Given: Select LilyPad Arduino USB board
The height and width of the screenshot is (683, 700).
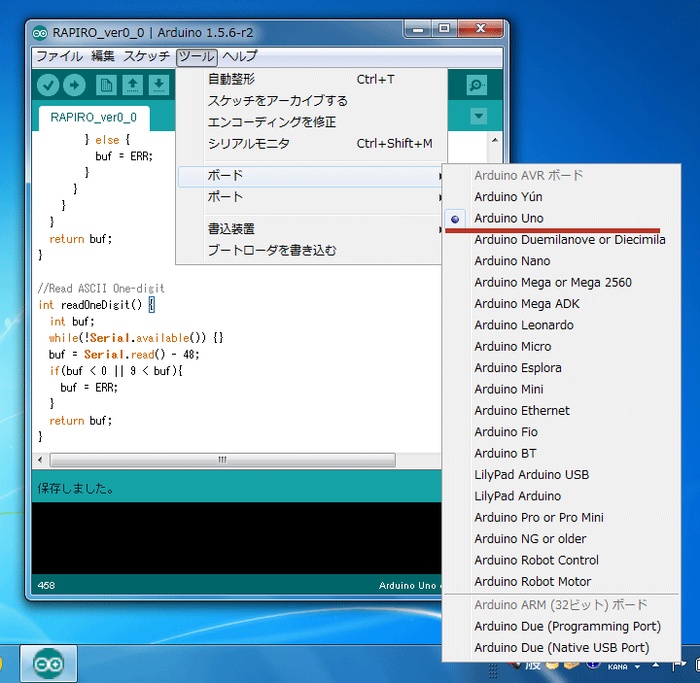Looking at the screenshot, I should click(561, 475).
